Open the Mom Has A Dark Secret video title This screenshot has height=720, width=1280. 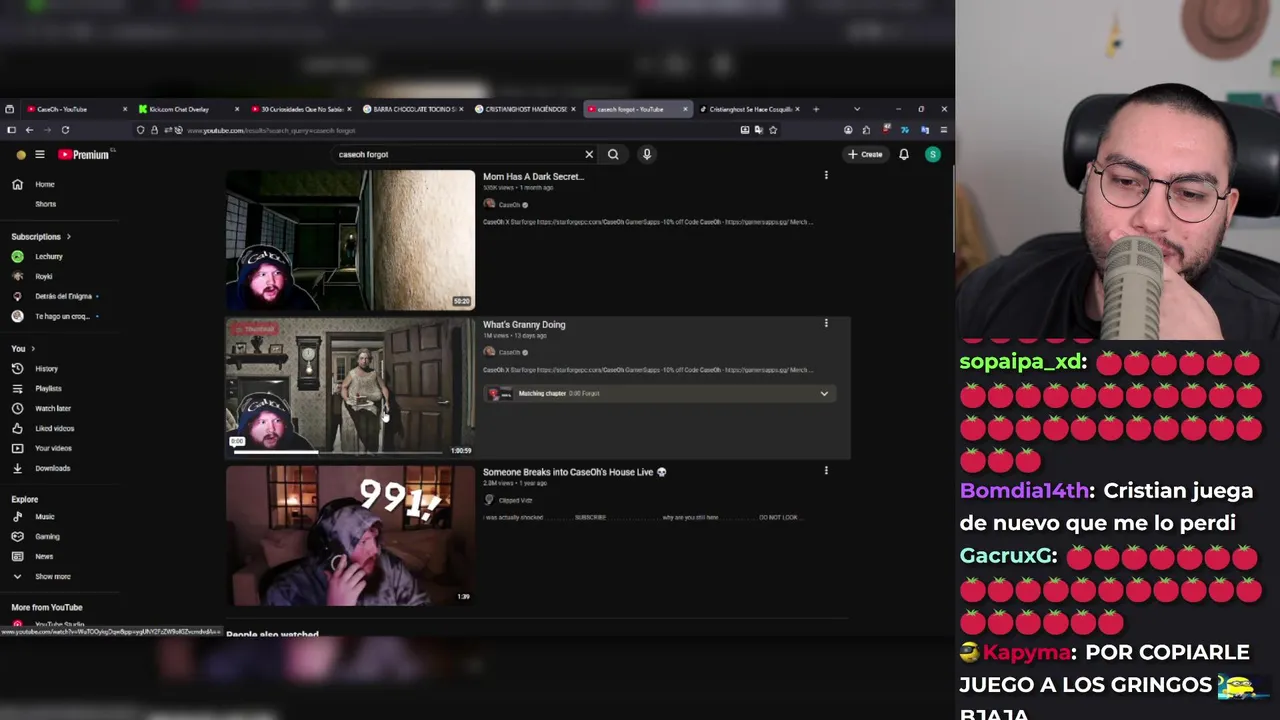tap(533, 177)
